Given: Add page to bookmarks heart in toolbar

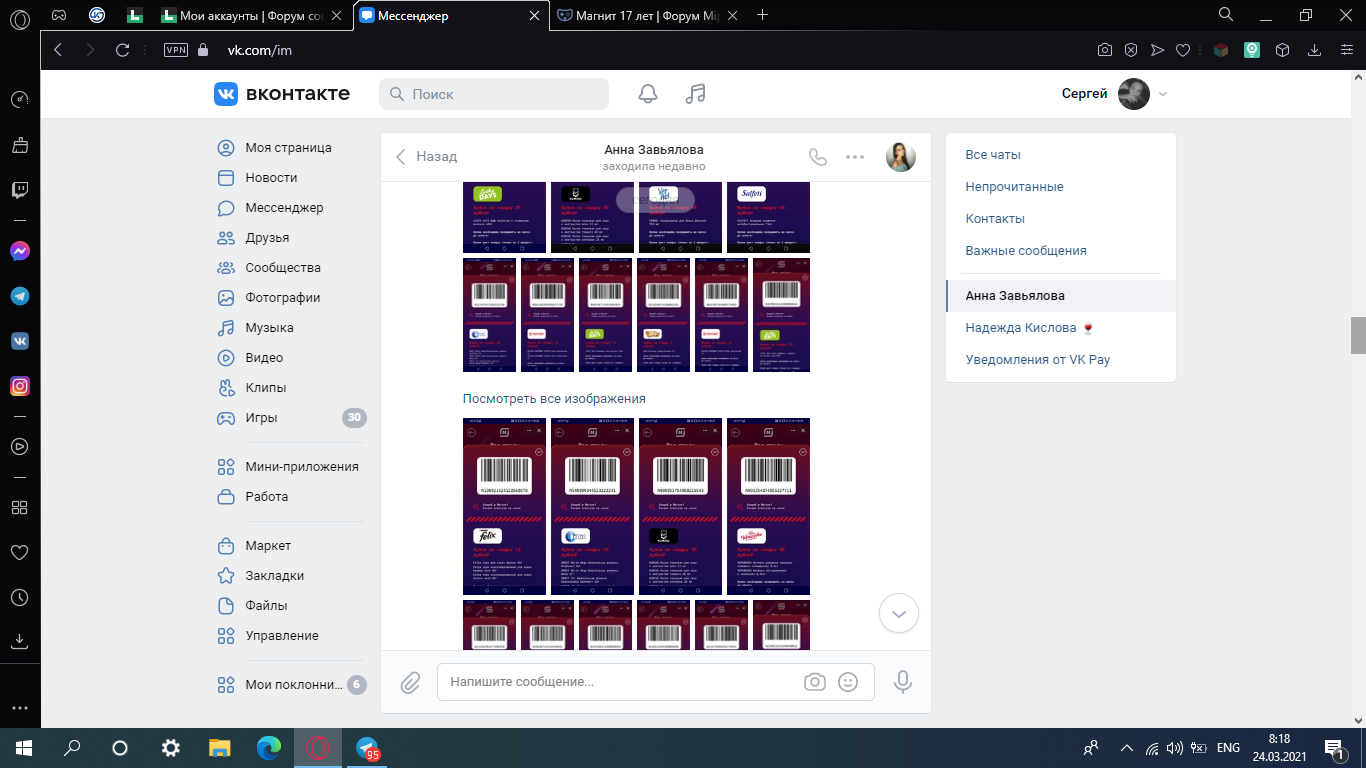Looking at the screenshot, I should 1182,50.
